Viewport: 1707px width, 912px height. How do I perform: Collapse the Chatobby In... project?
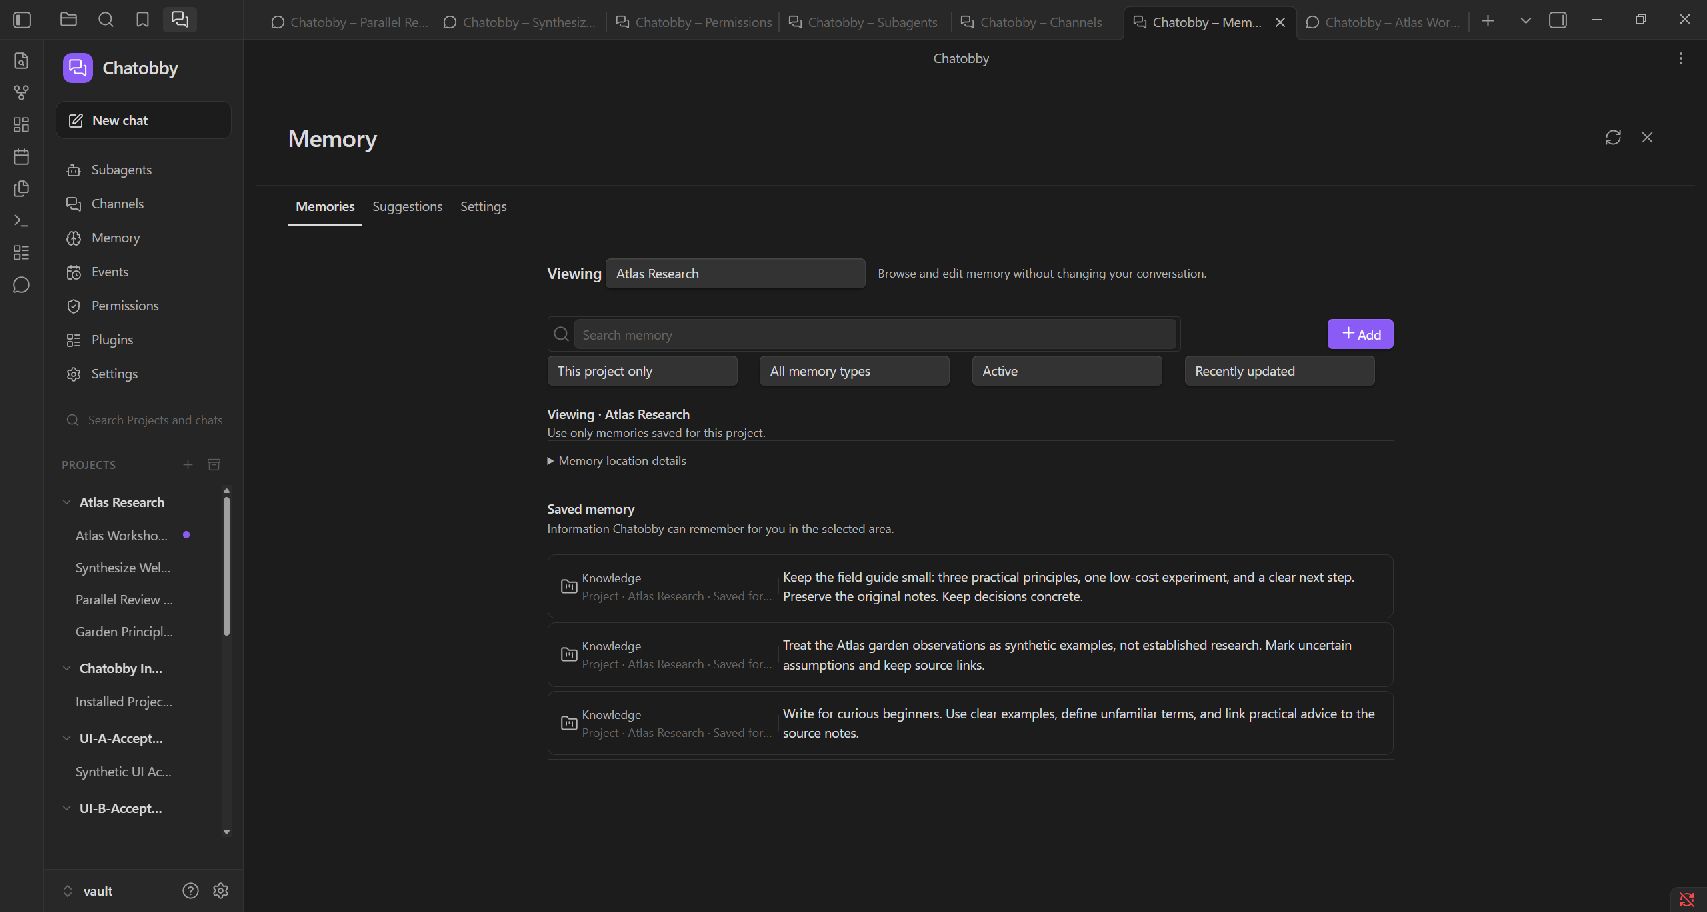tap(67, 668)
